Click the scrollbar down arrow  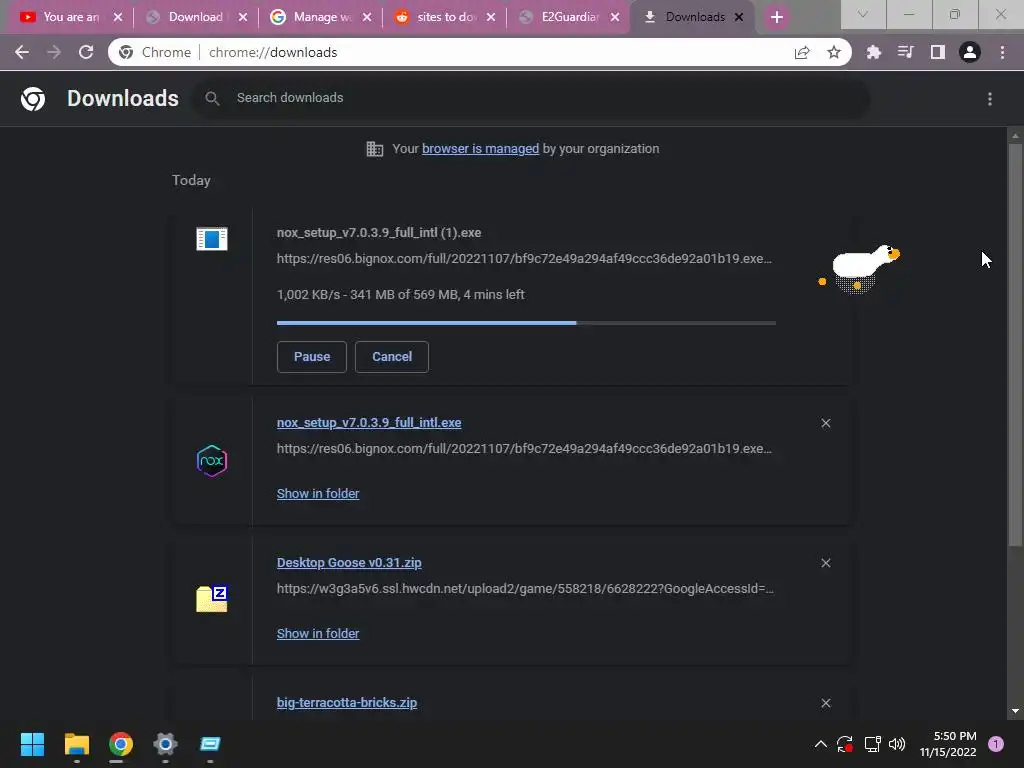pos(1014,711)
